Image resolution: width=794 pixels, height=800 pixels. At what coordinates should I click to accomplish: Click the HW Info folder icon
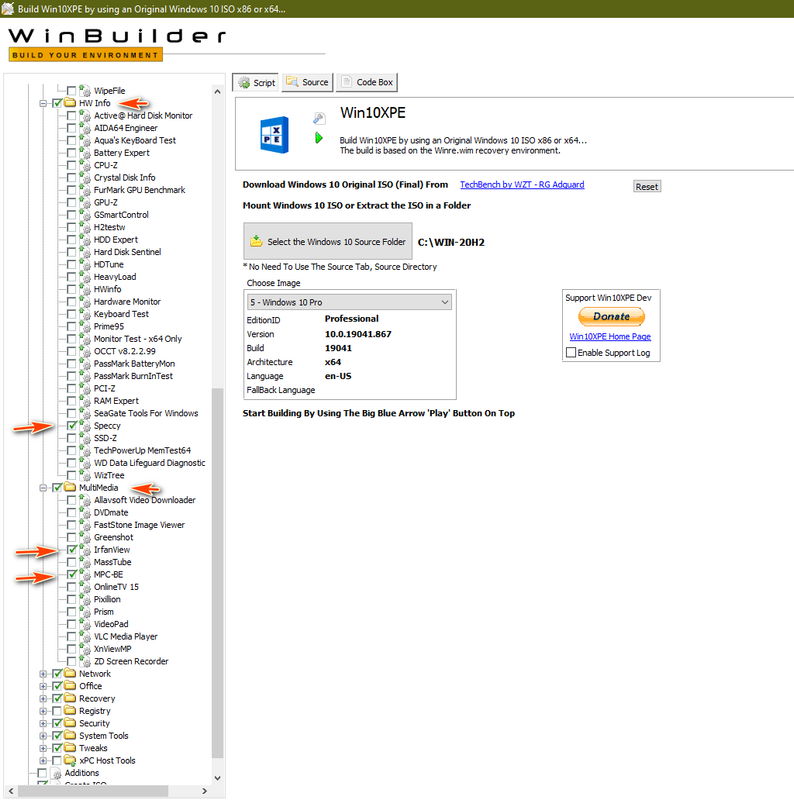[x=70, y=103]
